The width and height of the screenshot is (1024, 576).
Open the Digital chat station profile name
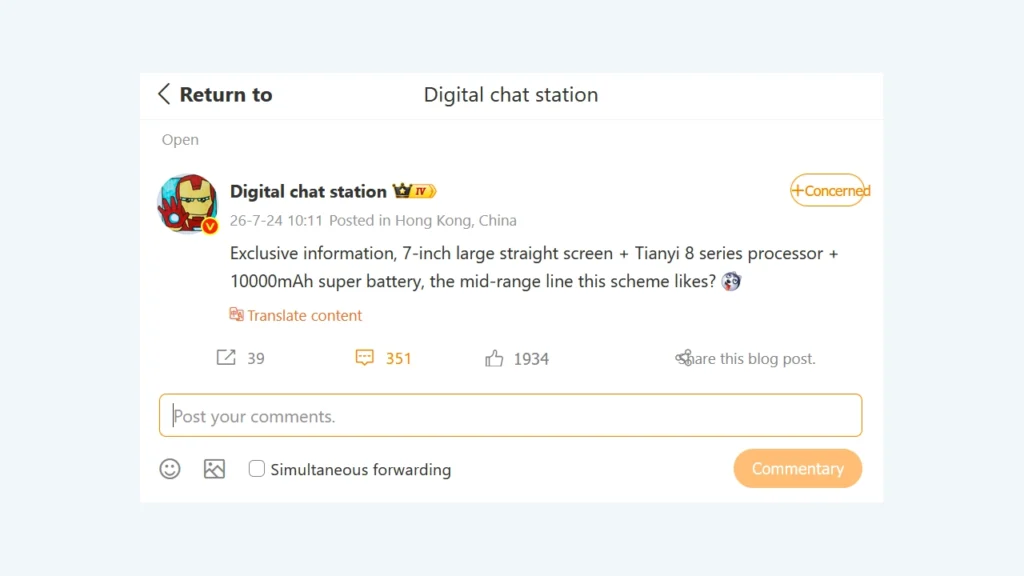coord(308,191)
